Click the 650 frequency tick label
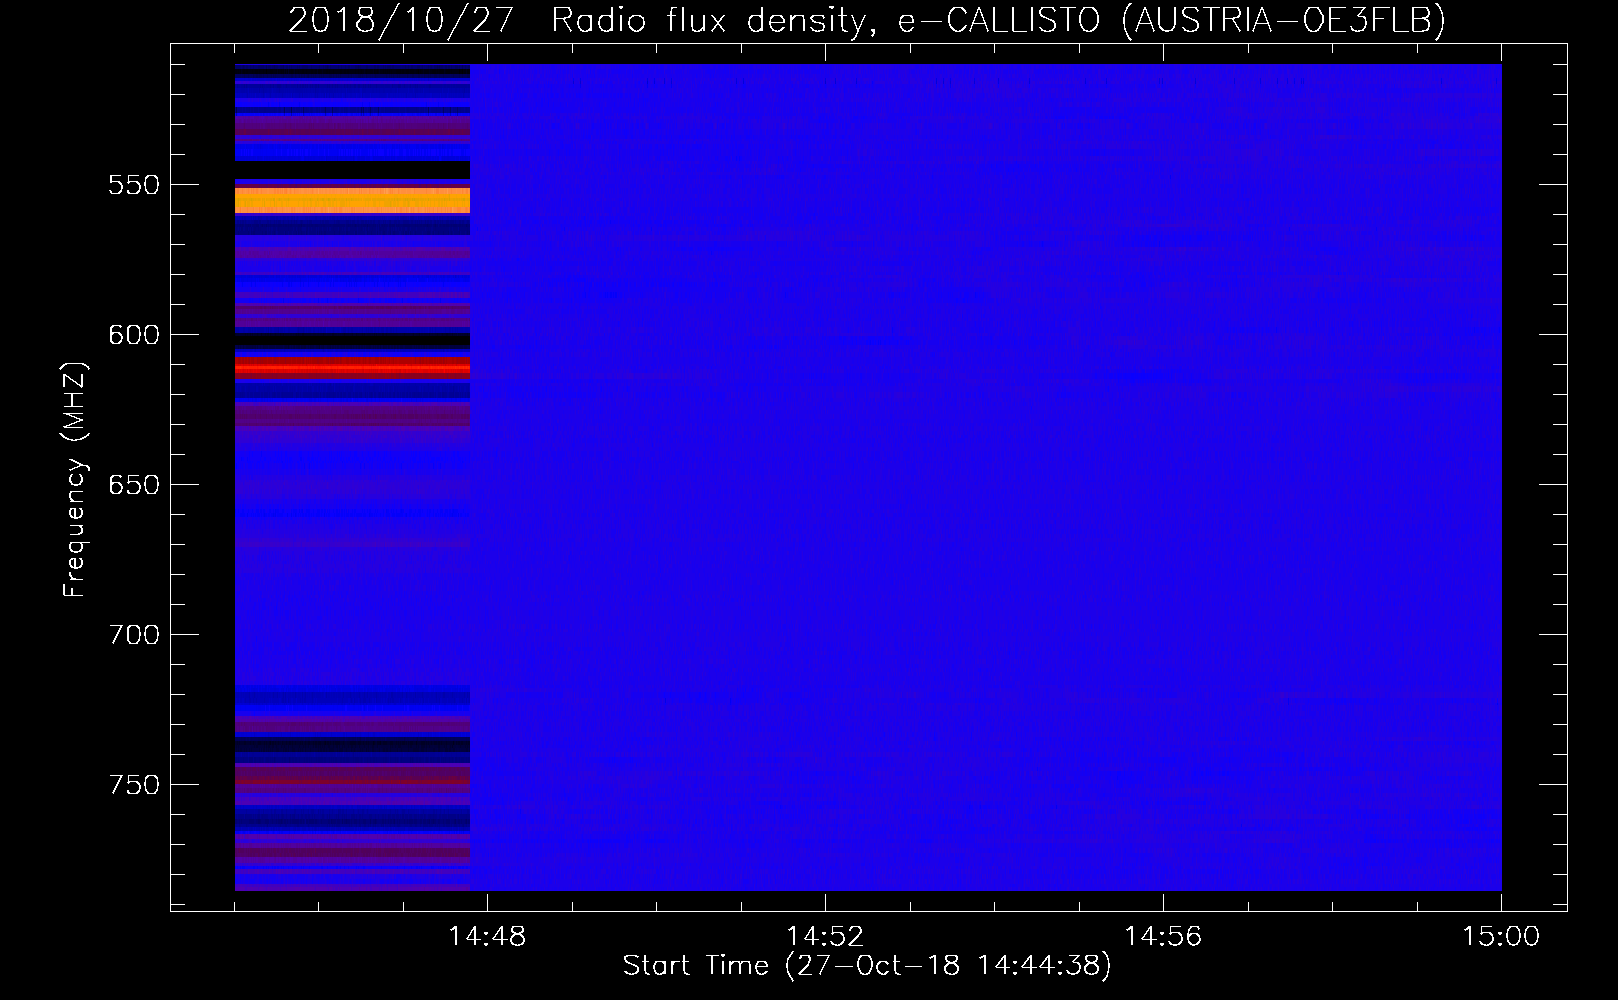 click(x=134, y=485)
